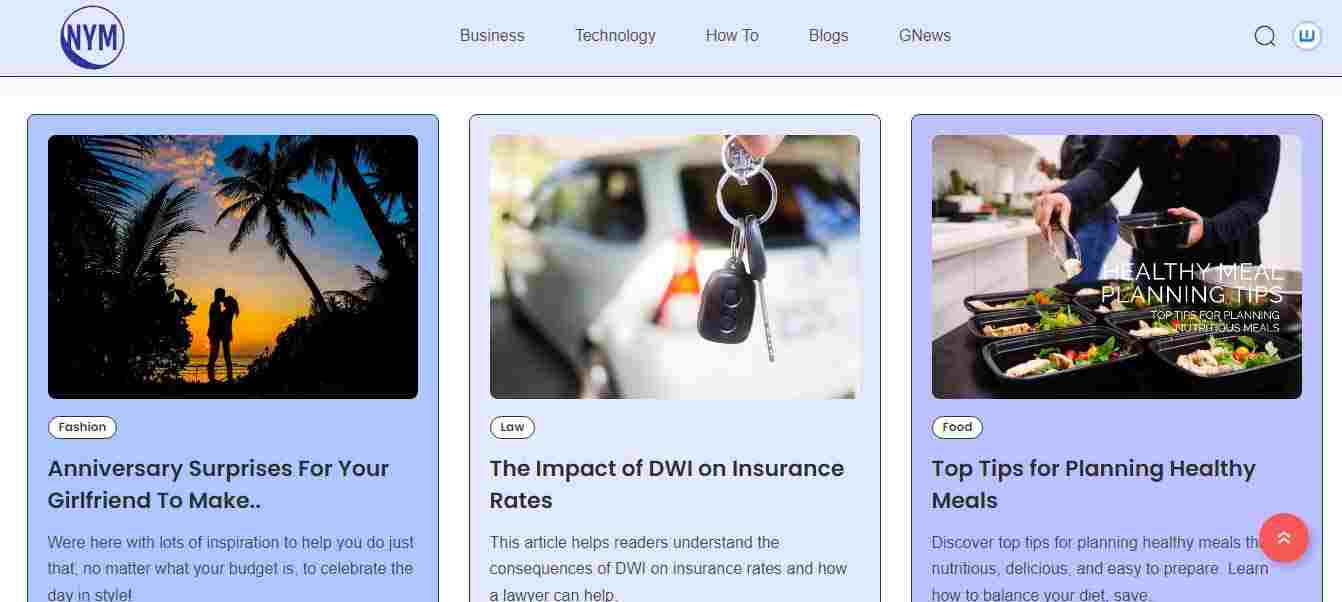1342x602 pixels.
Task: Click the Fashion category tag
Action: (x=82, y=427)
